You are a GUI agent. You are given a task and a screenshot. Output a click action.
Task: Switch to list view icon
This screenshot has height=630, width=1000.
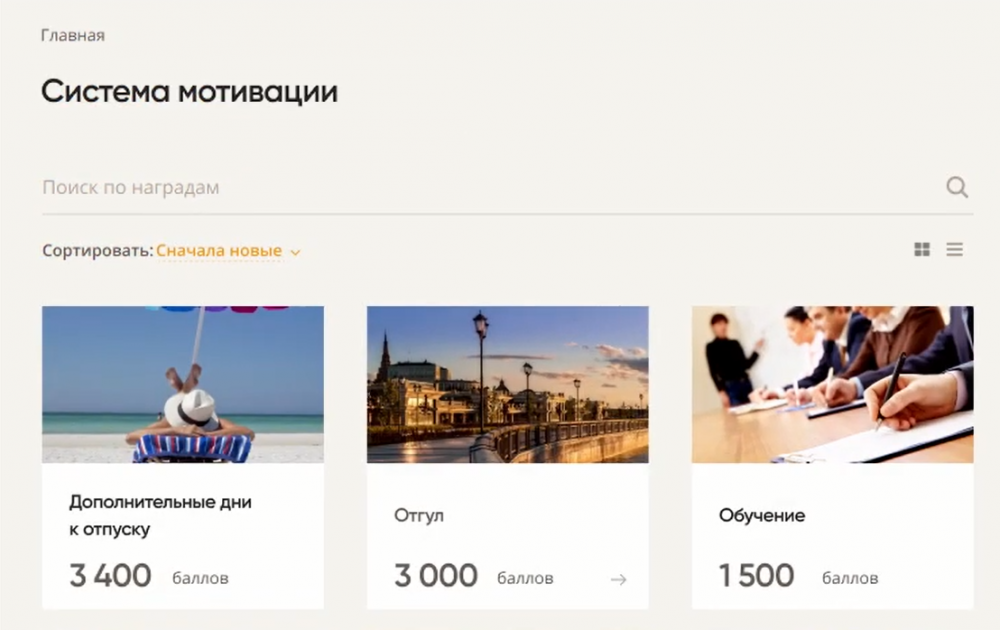954,249
